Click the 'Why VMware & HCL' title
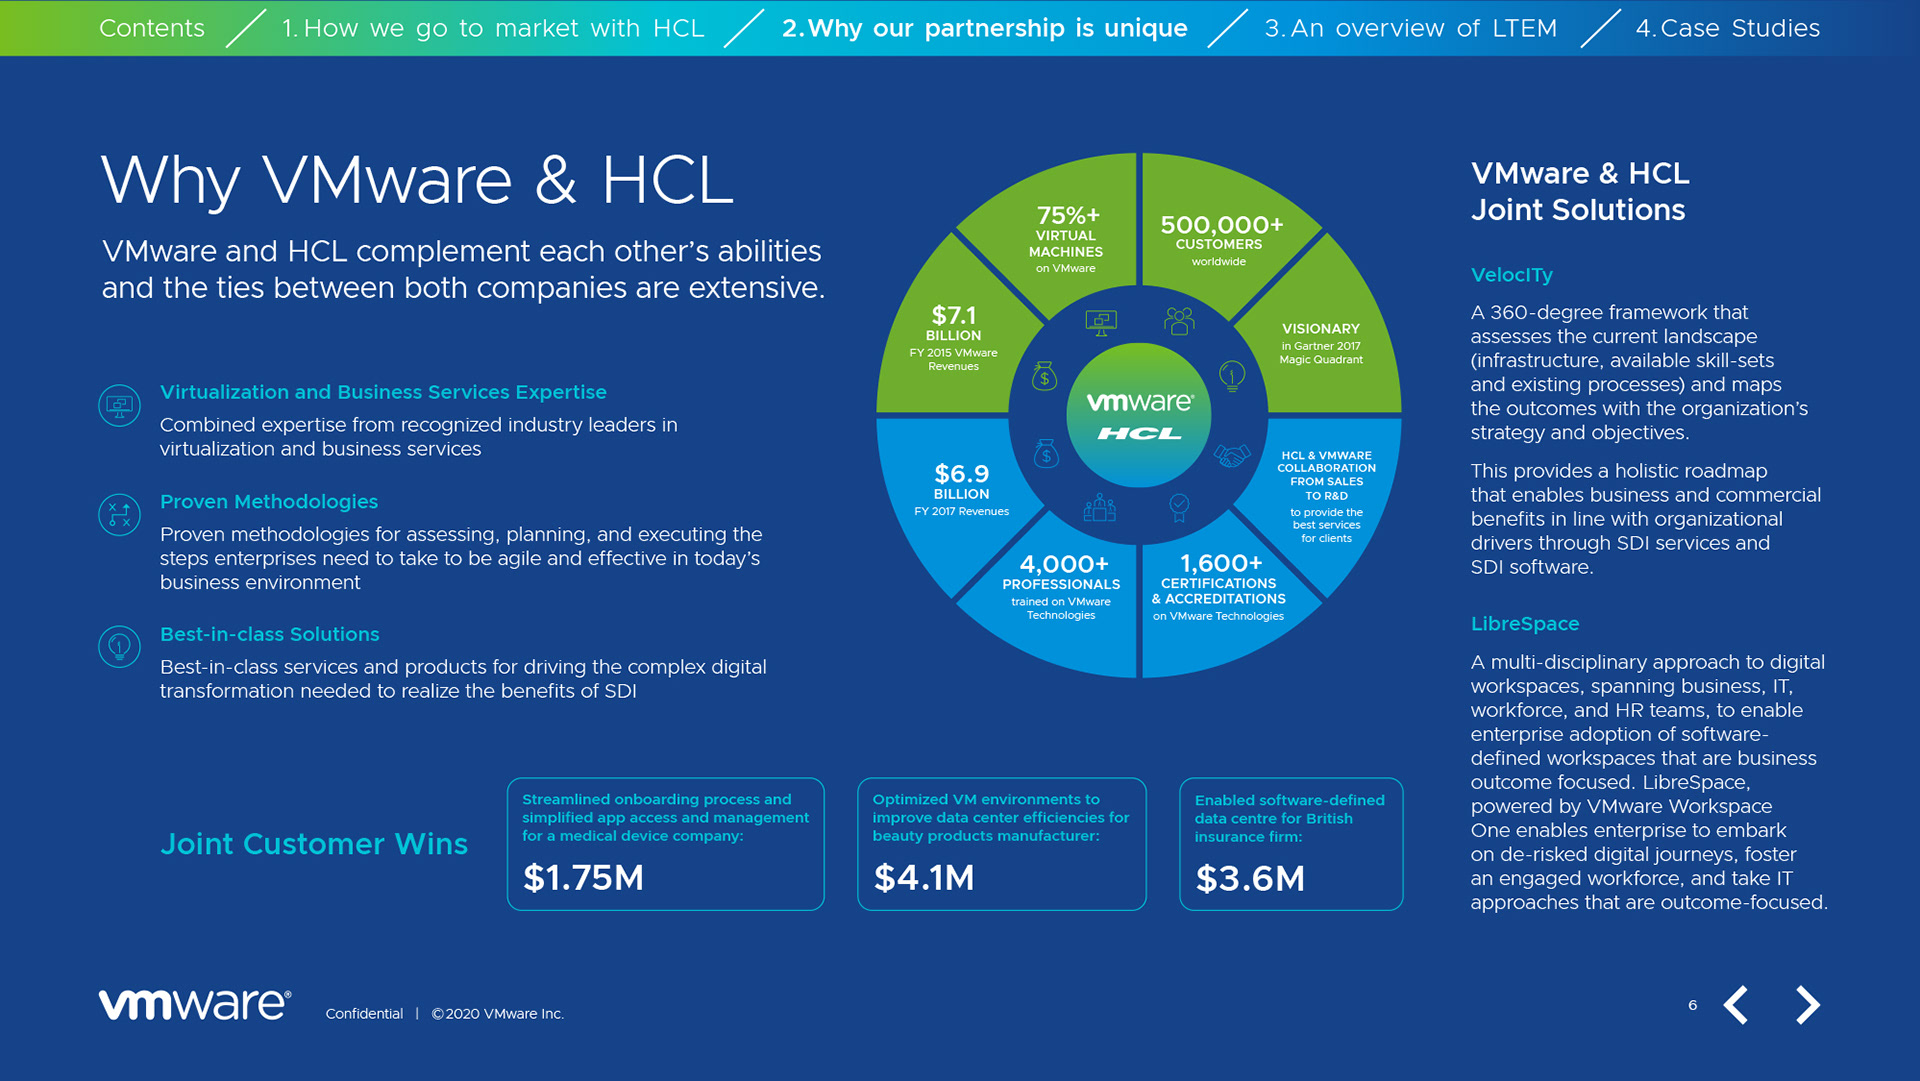This screenshot has height=1081, width=1920. click(417, 181)
